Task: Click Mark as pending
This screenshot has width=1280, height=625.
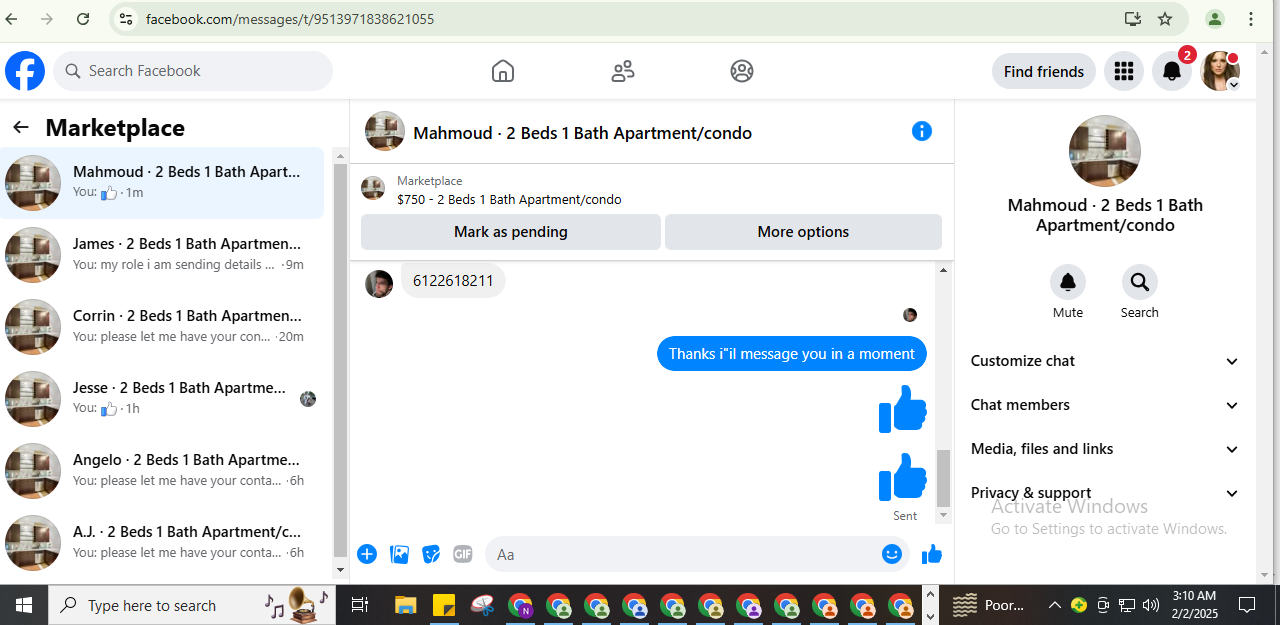Action: pos(511,232)
